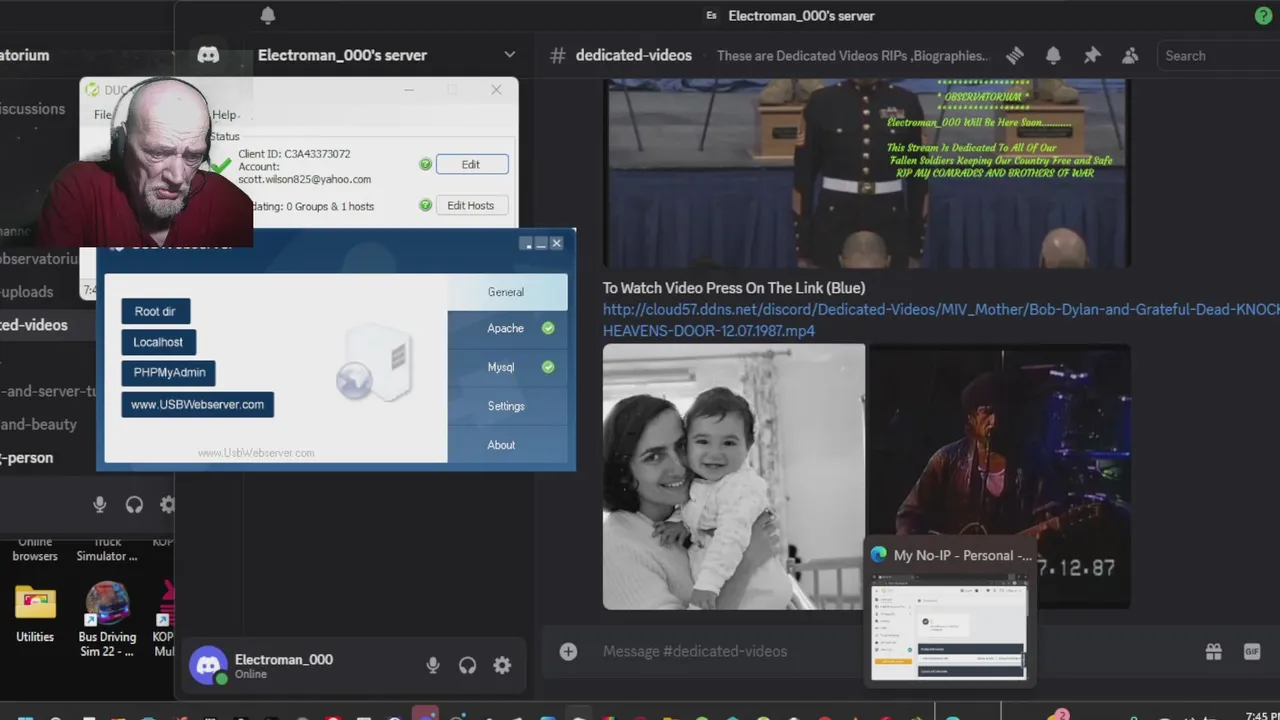Close the USBWebserver window
The width and height of the screenshot is (1280, 720).
tap(557, 243)
